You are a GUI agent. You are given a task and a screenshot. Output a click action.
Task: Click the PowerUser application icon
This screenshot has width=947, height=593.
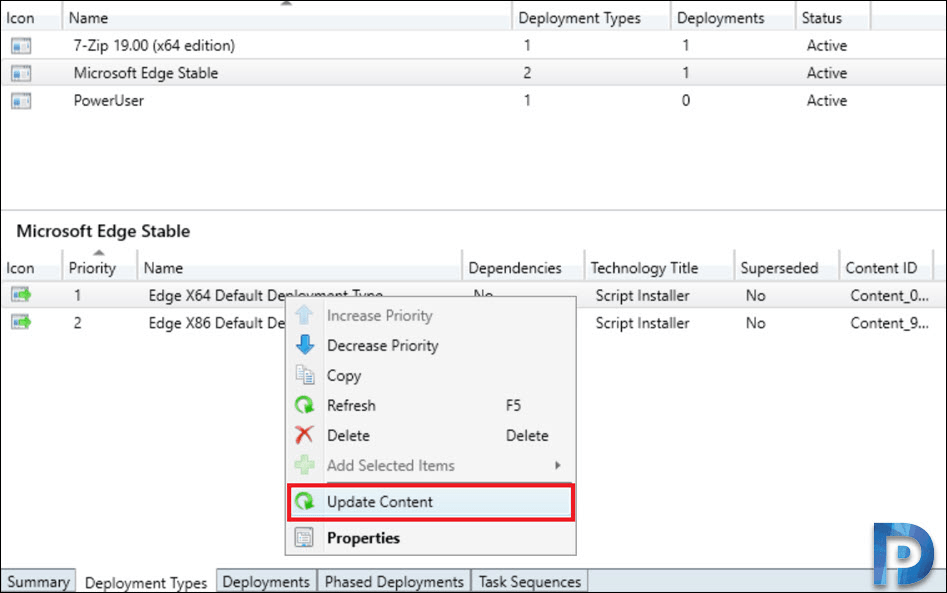(22, 101)
